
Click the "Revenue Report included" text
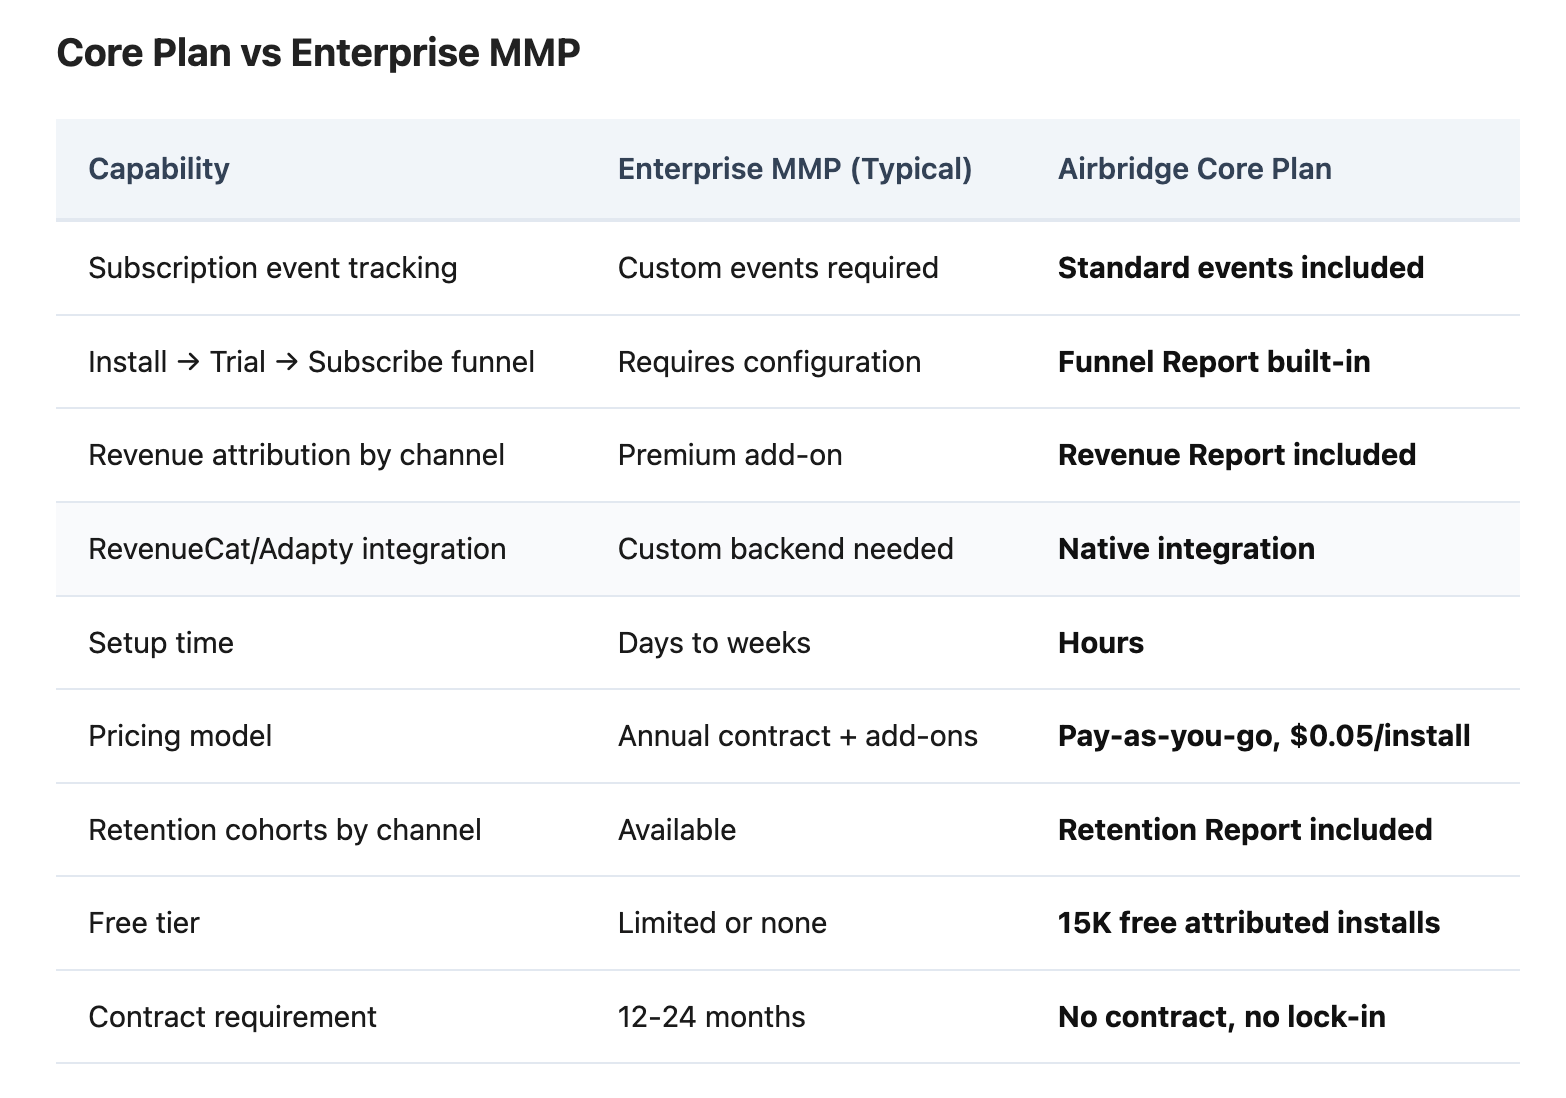point(1236,455)
